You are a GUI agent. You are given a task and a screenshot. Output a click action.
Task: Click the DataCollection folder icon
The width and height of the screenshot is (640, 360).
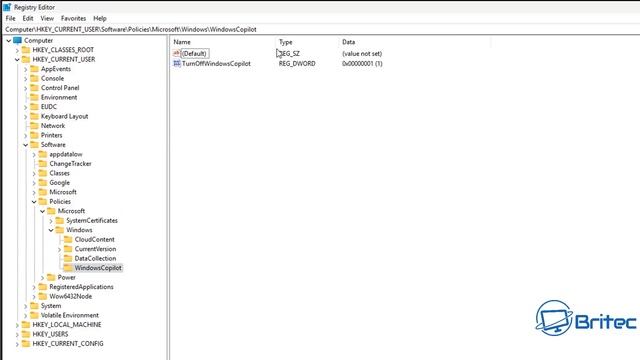pos(68,258)
